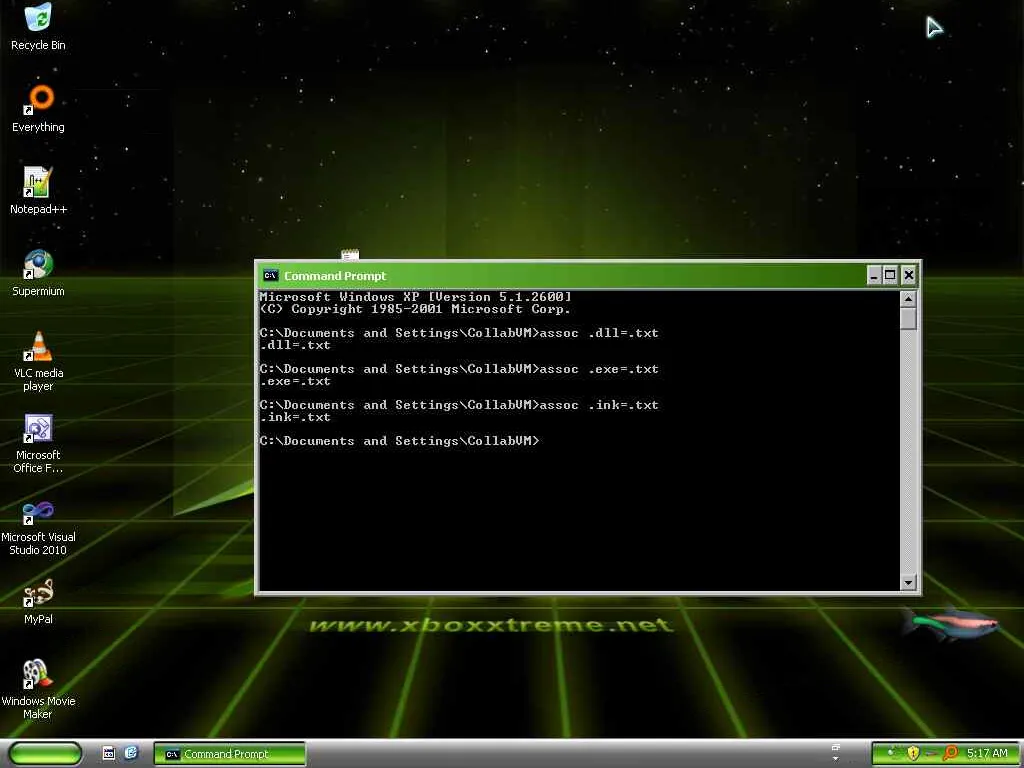
Task: Click the round blue Quick Launch icon
Action: coord(131,754)
